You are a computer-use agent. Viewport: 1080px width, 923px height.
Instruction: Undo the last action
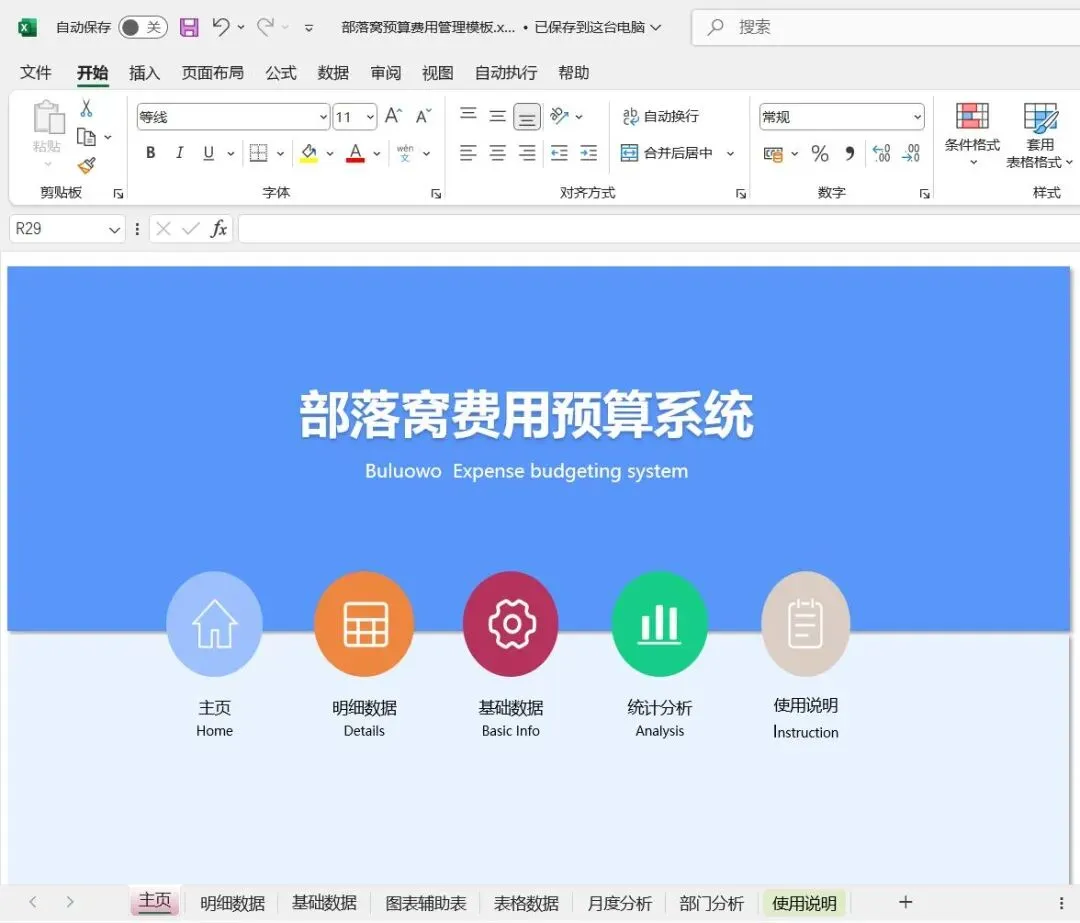click(x=220, y=28)
